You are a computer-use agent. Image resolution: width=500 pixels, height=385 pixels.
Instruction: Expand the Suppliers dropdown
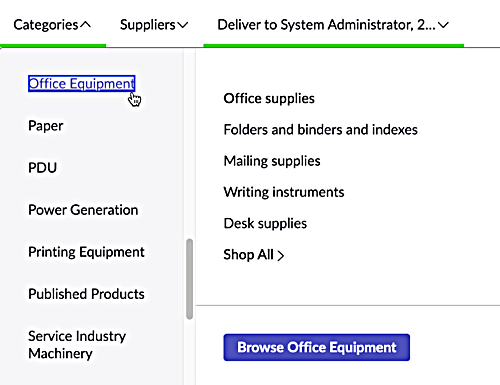pos(154,25)
